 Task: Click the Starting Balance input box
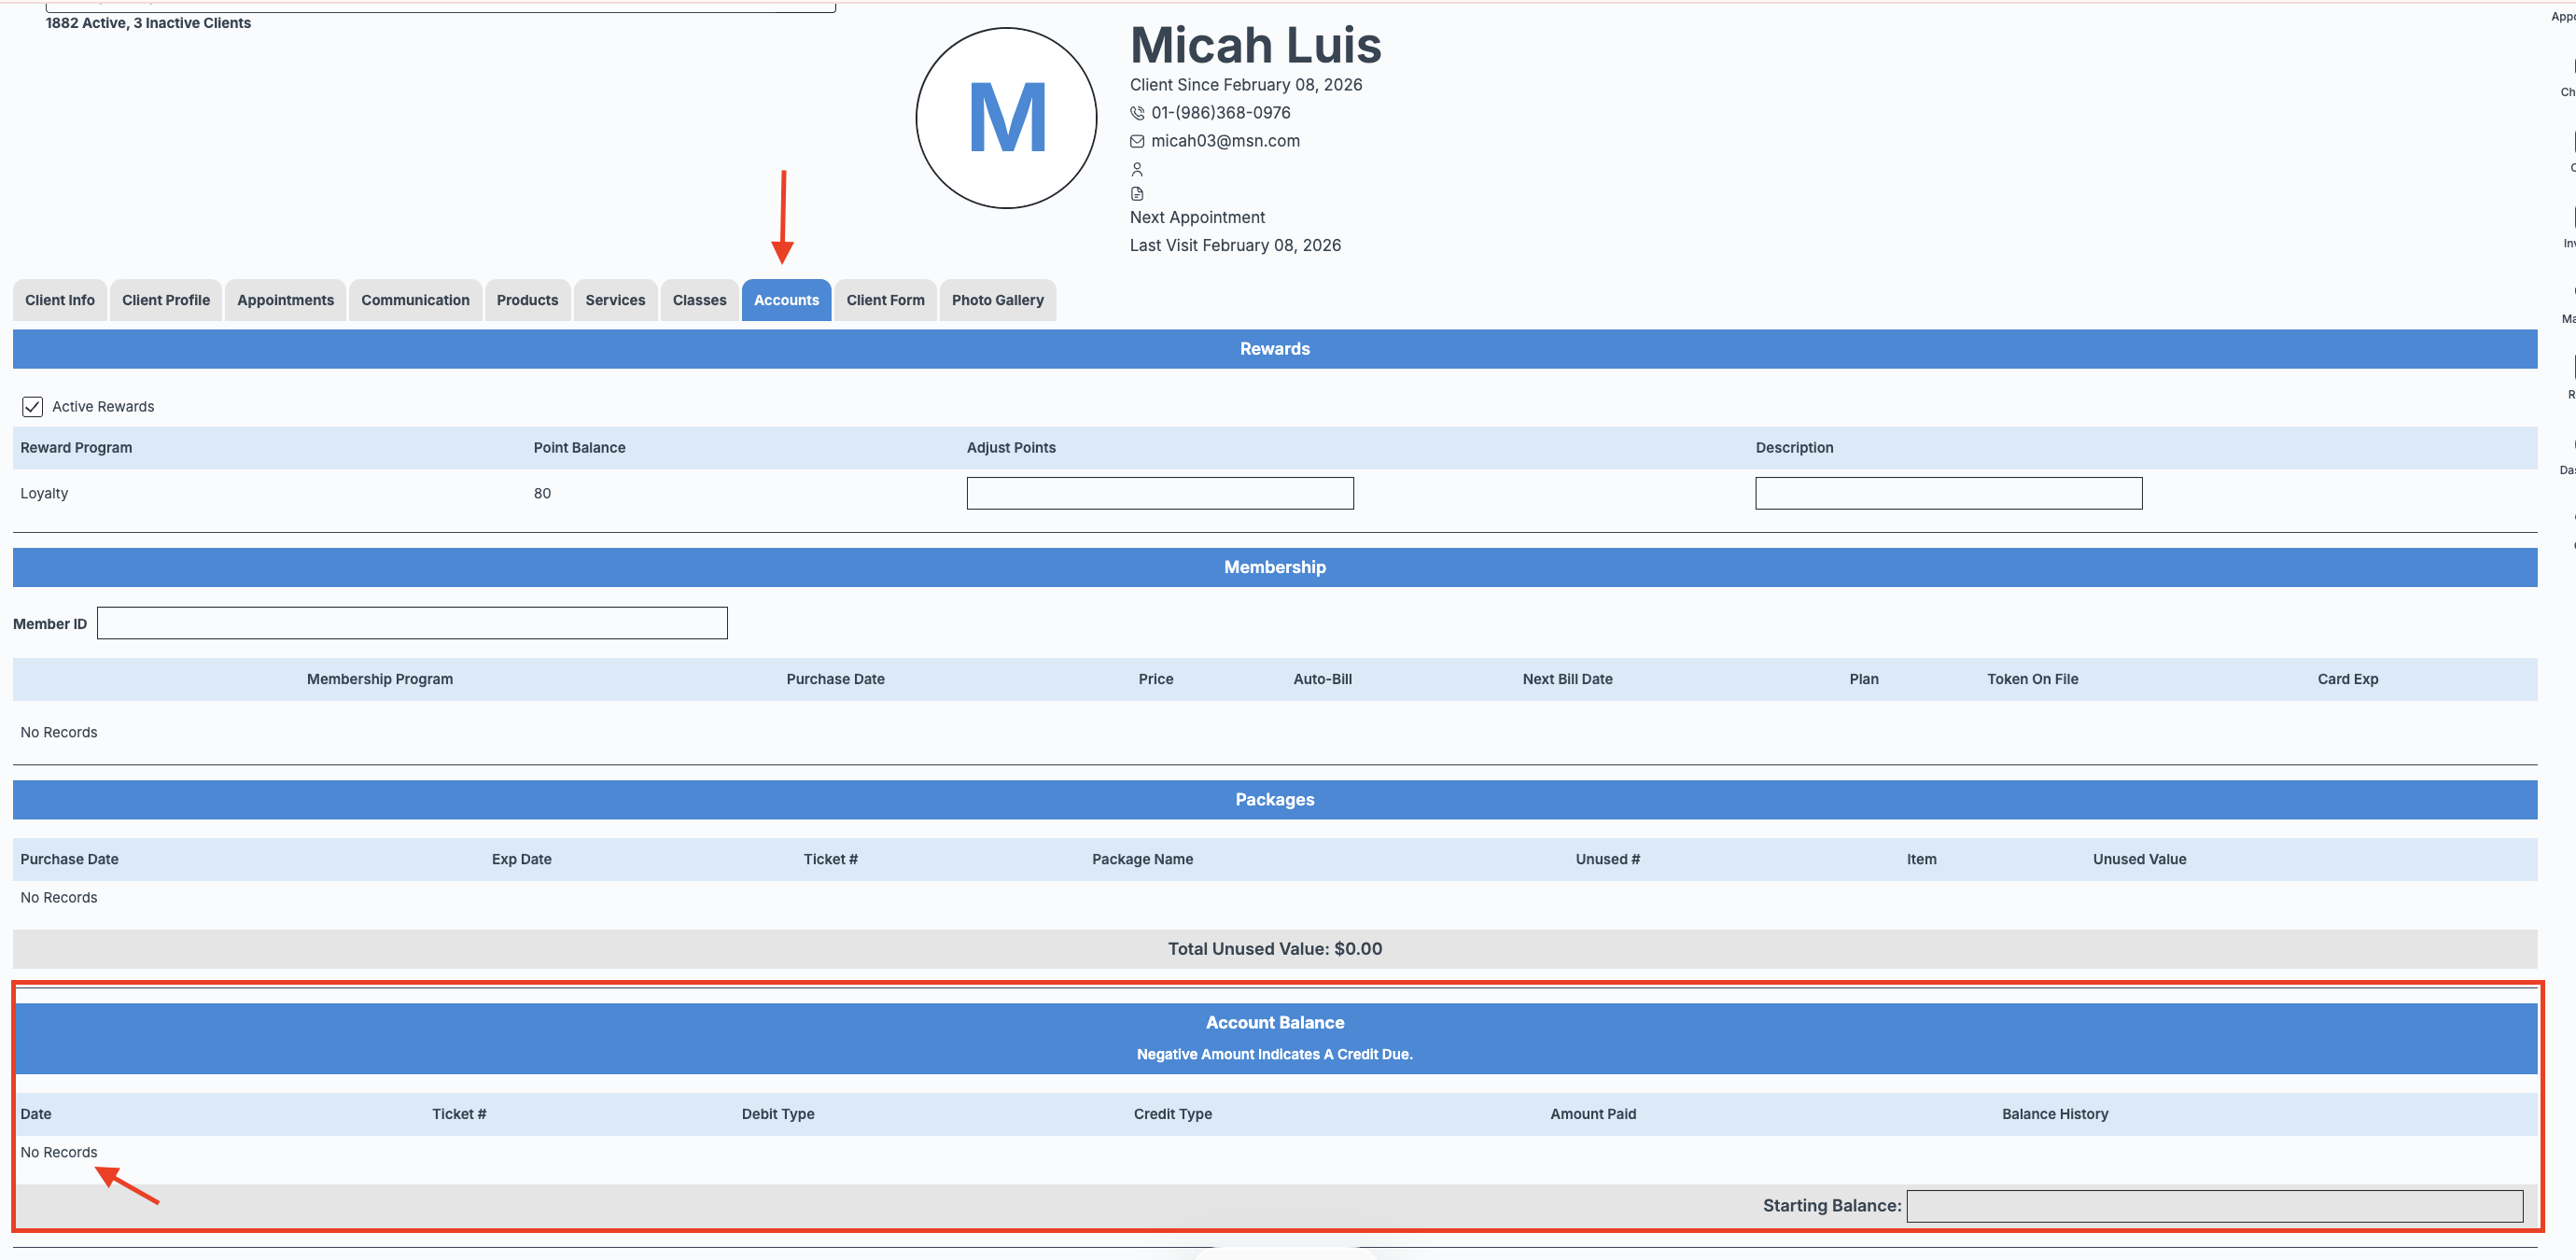(2214, 1205)
